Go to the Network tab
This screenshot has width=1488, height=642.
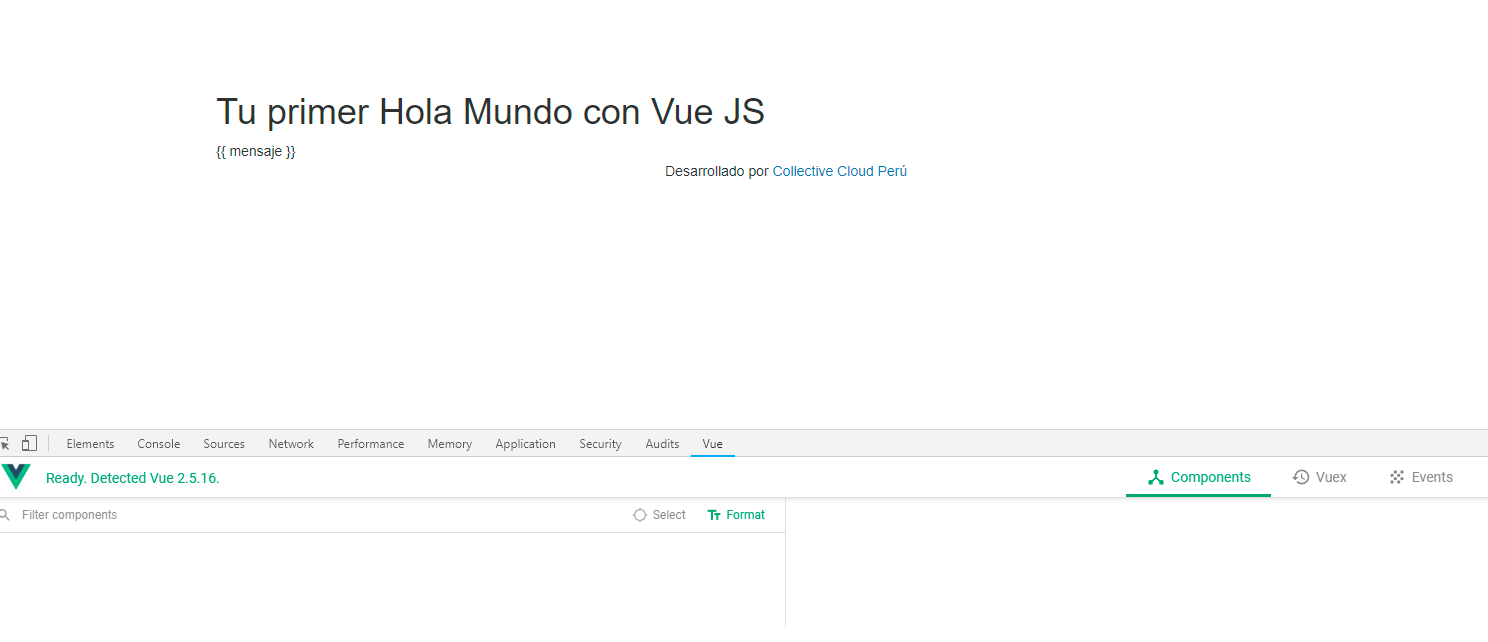[x=291, y=444]
